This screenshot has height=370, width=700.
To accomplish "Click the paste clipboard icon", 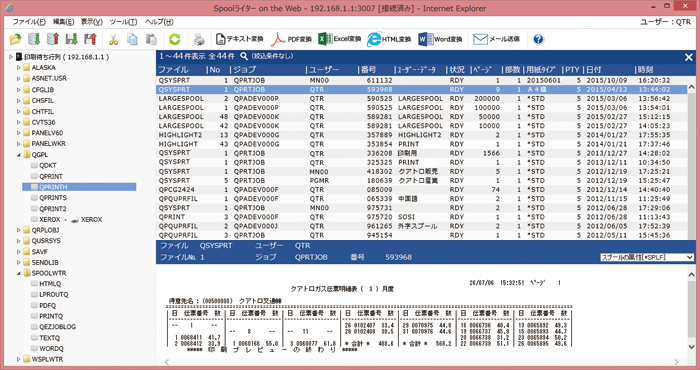I will pyautogui.click(x=151, y=39).
